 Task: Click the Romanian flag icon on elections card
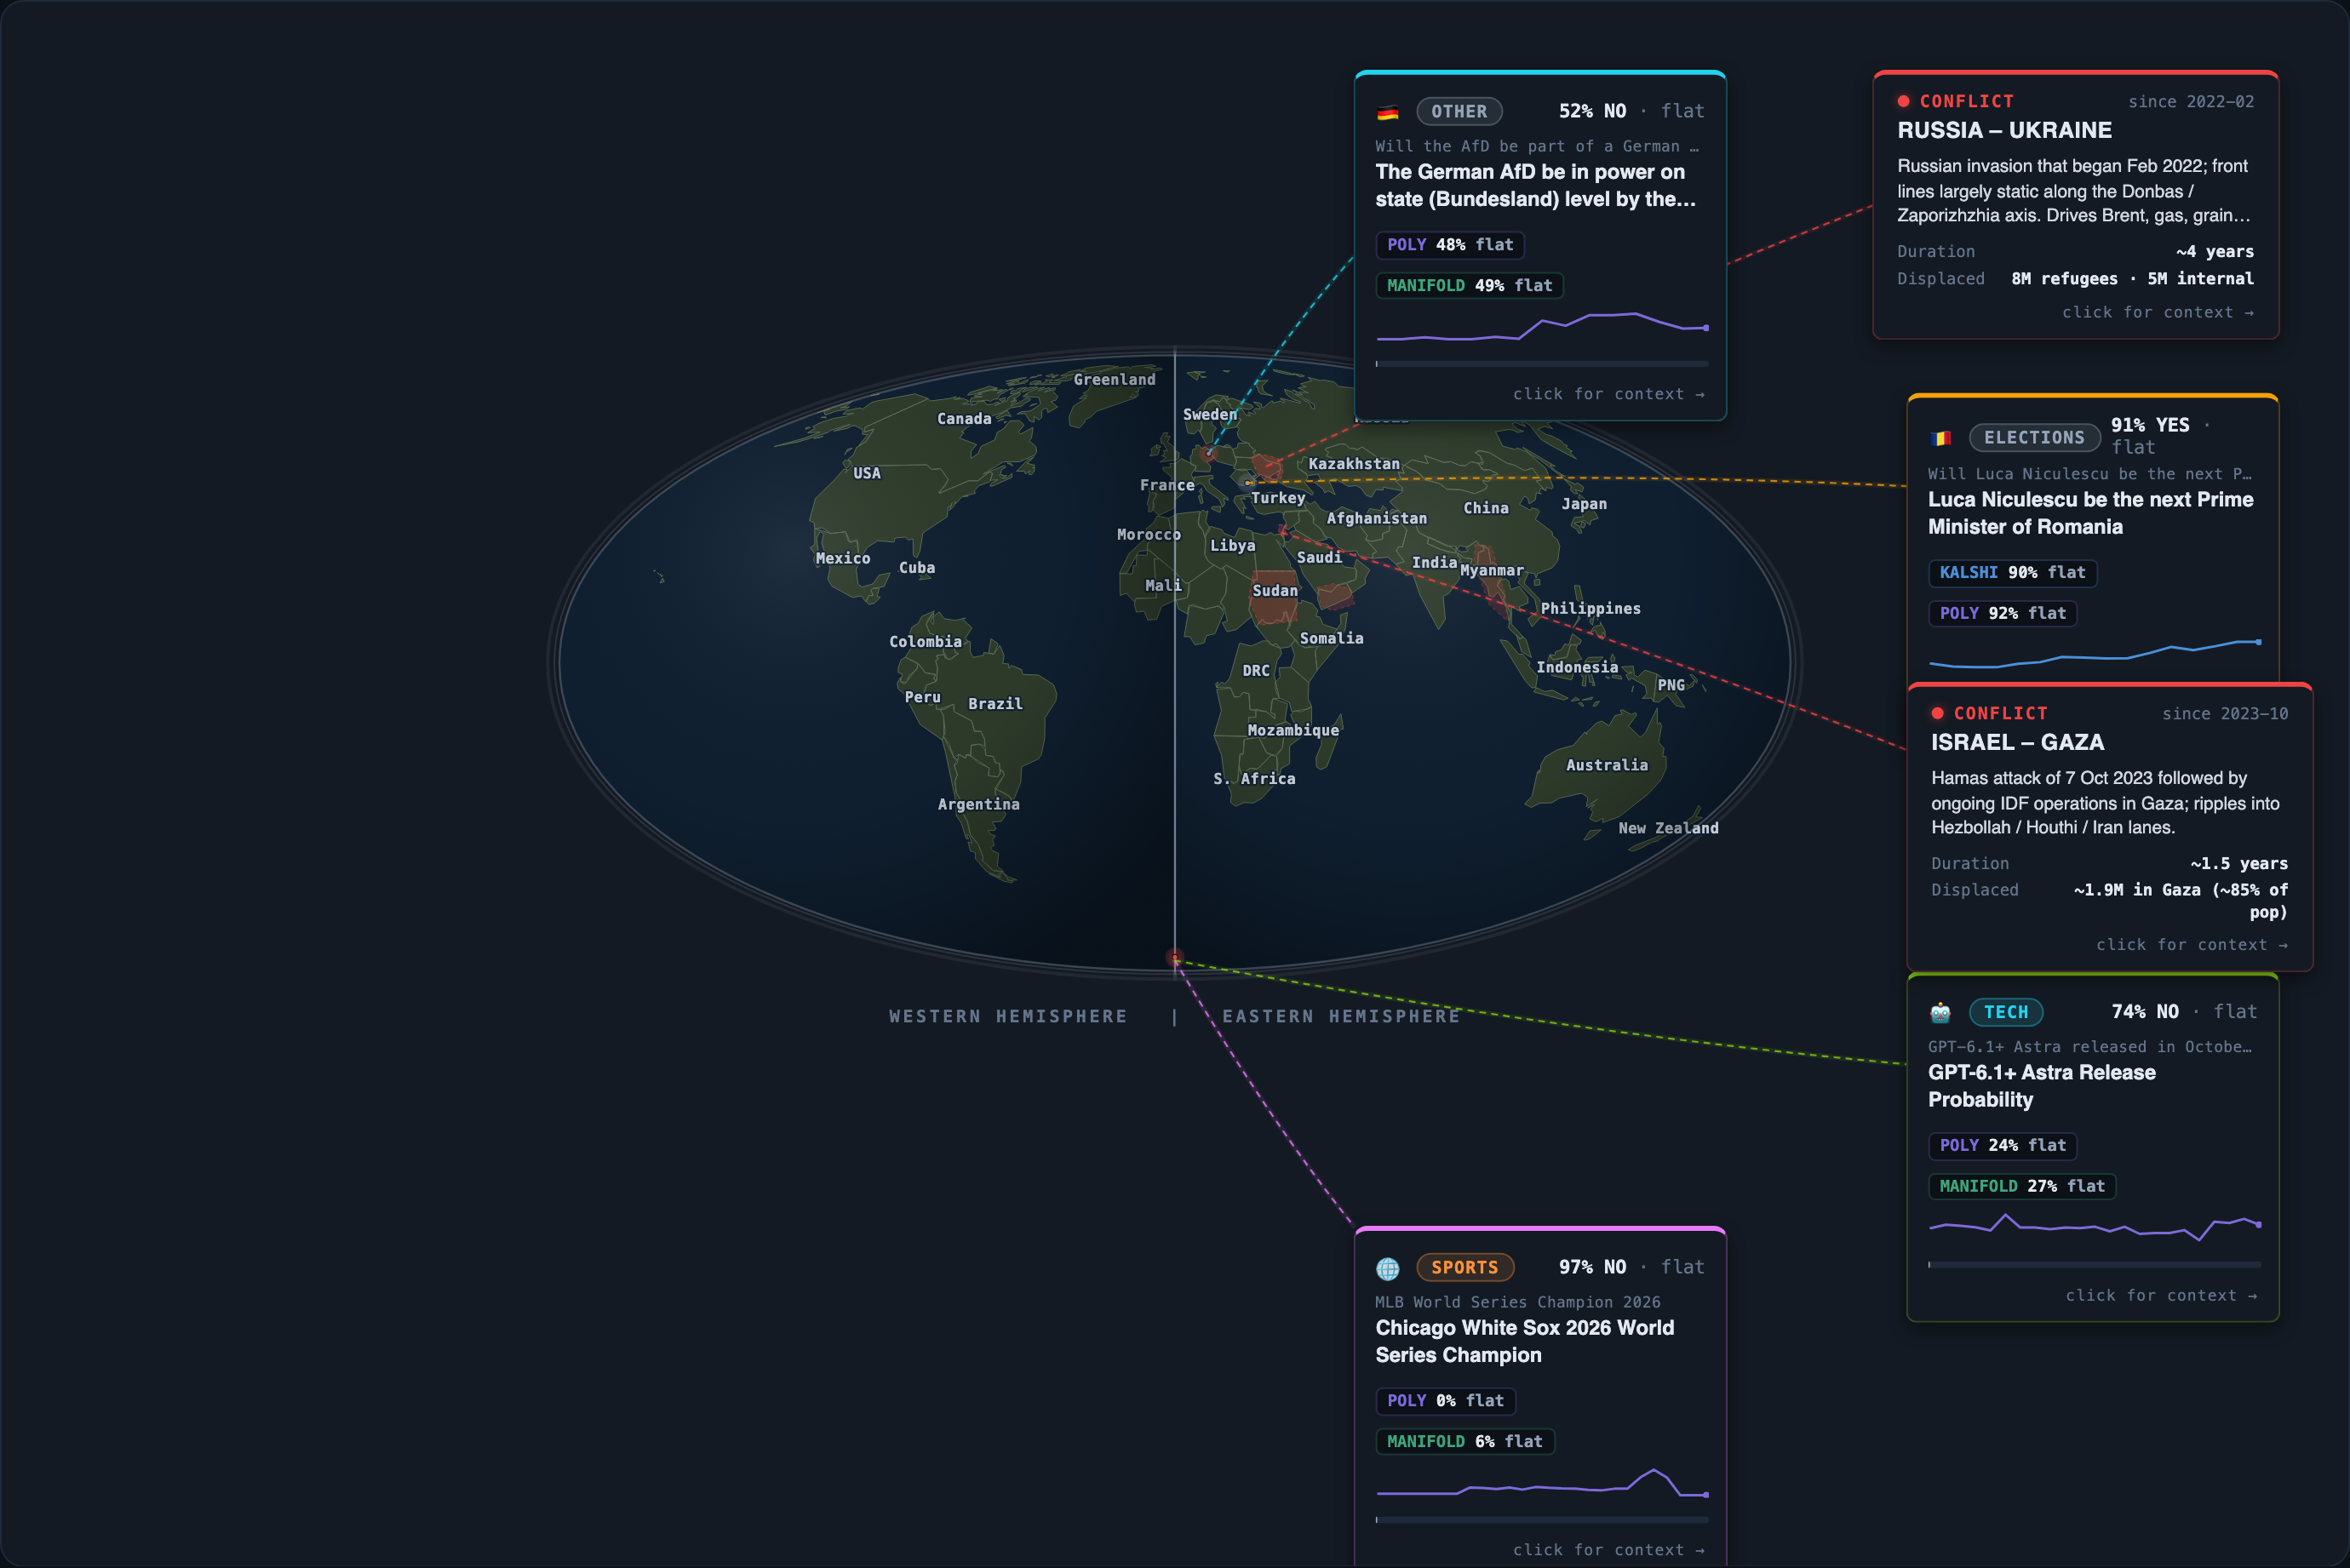1940,438
